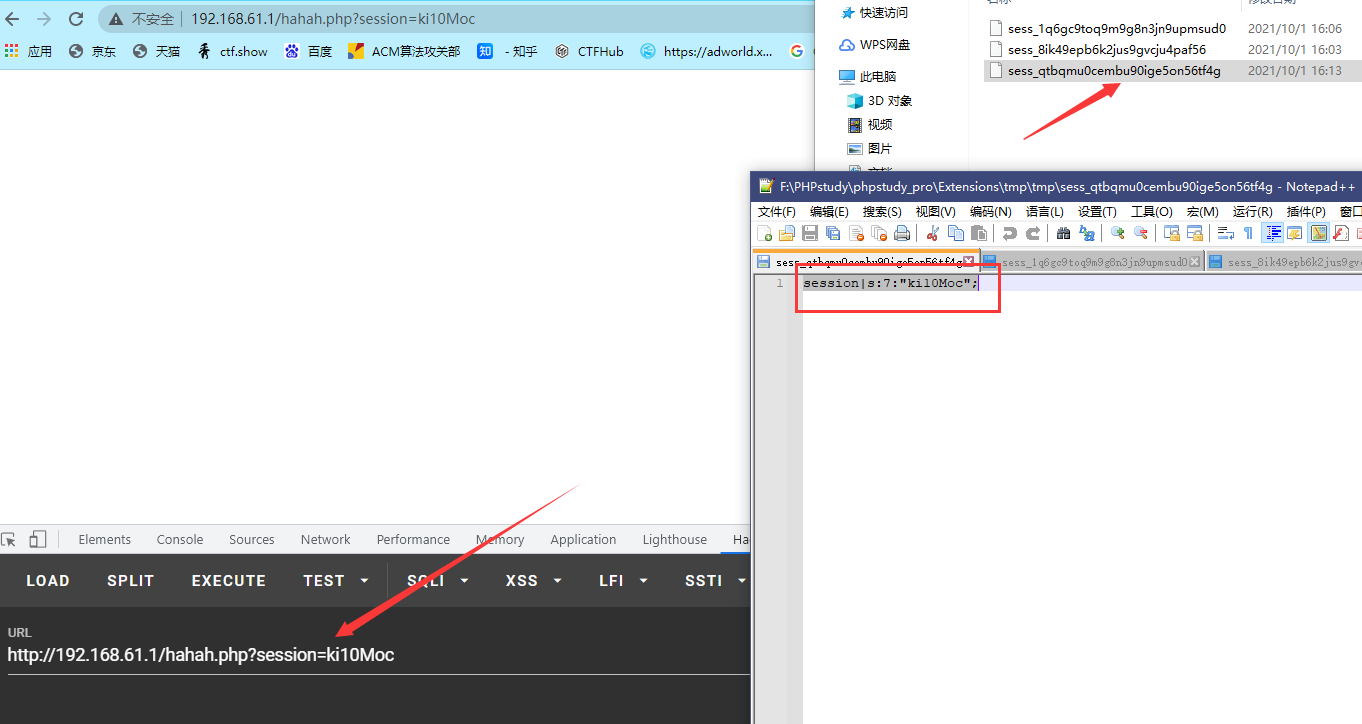Cut selection with scissors icon
1362x724 pixels.
932,233
